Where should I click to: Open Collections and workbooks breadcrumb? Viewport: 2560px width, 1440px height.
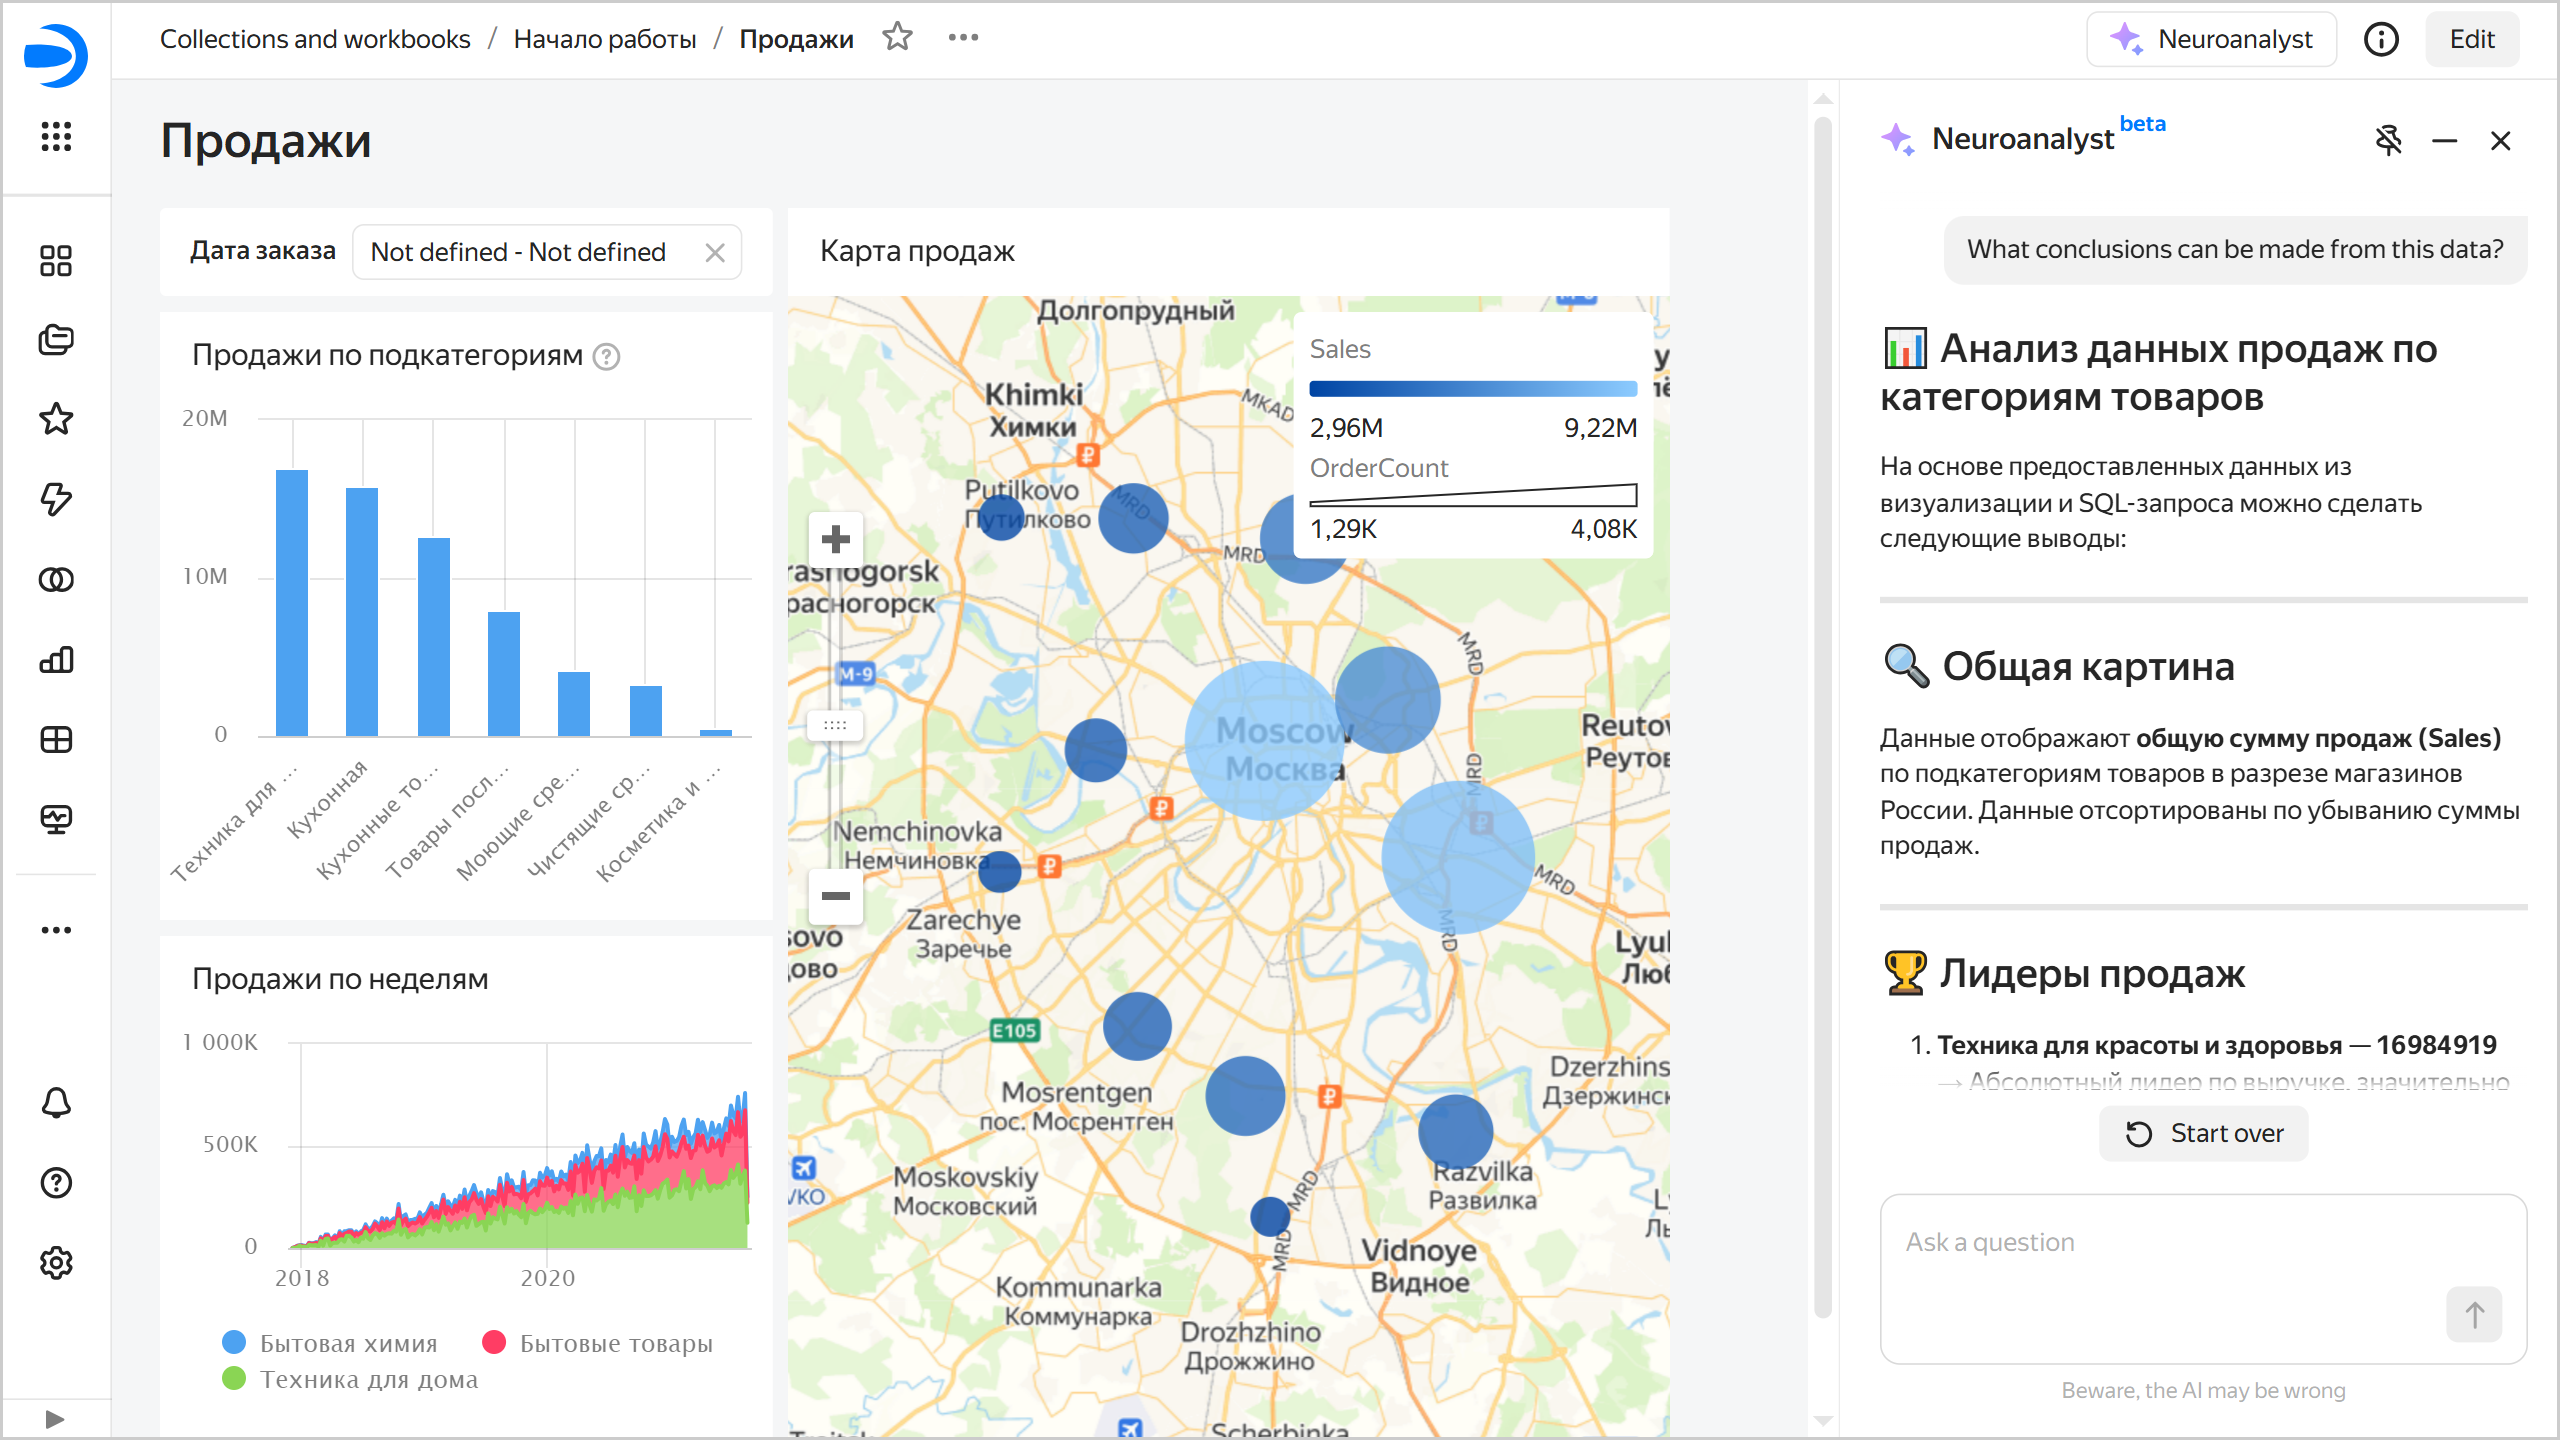(x=314, y=39)
